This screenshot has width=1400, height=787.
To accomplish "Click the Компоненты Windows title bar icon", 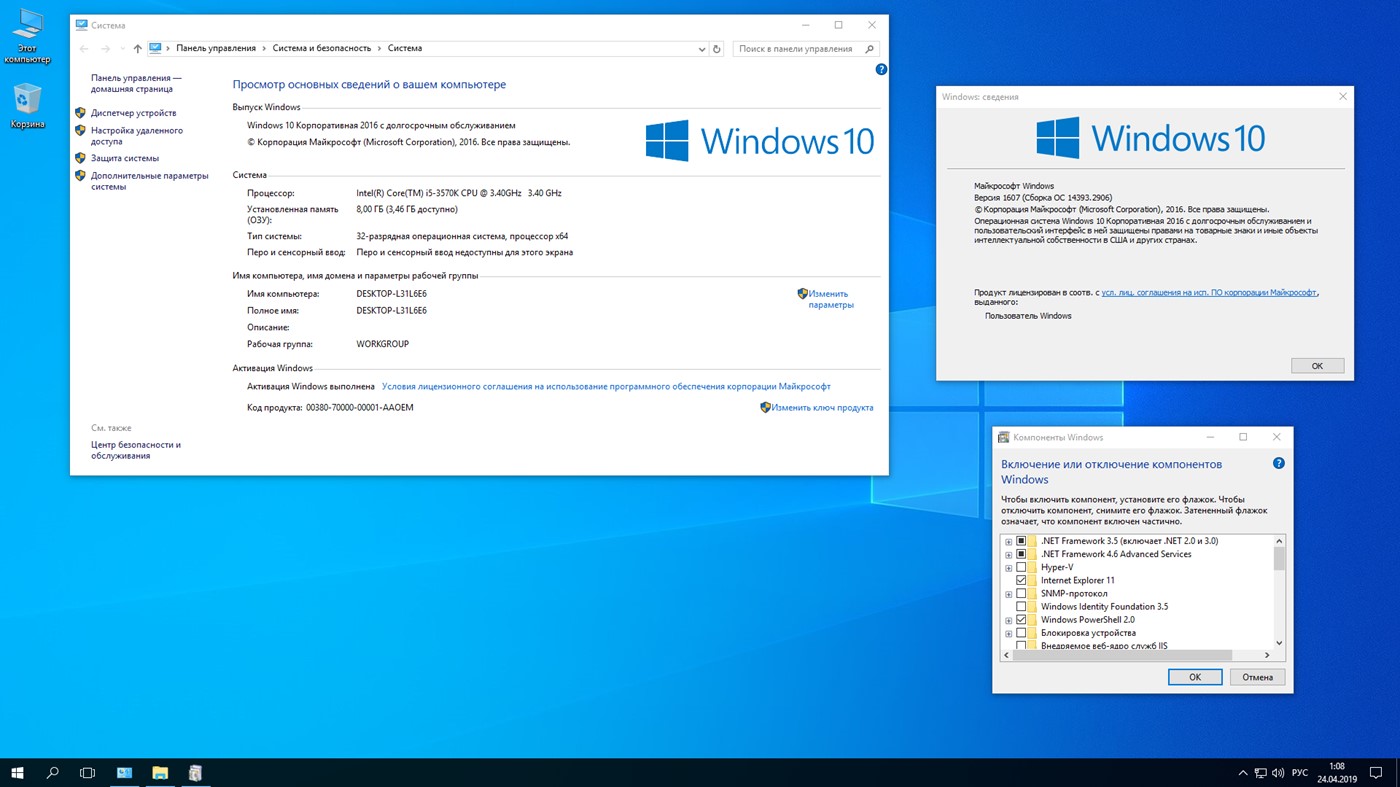I will pyautogui.click(x=1004, y=437).
